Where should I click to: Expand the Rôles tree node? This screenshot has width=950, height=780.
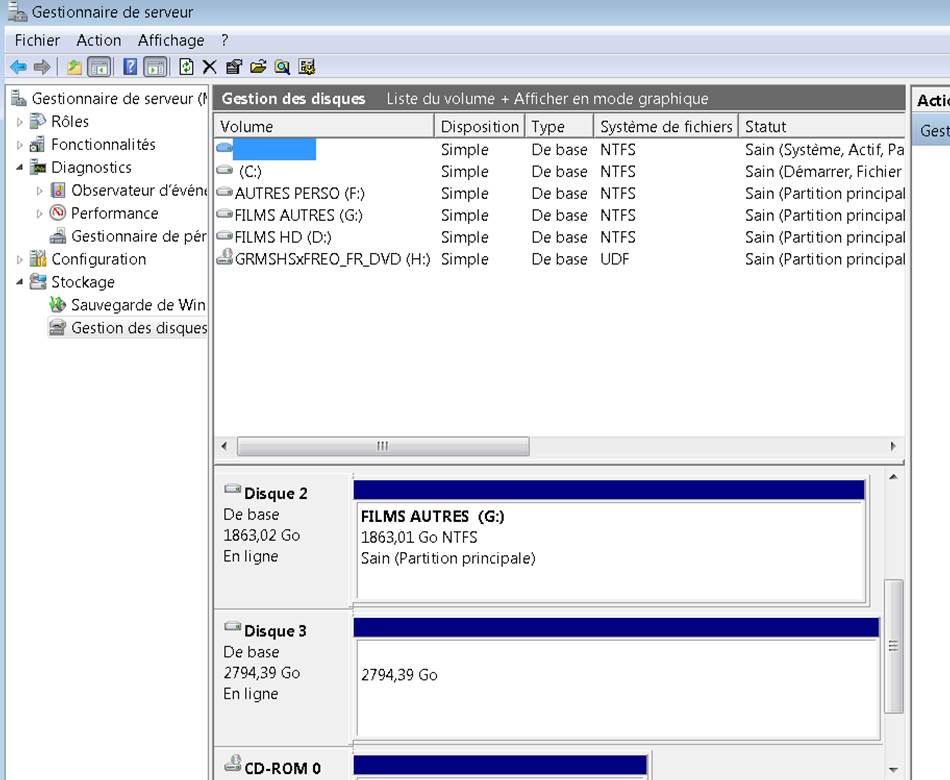[20, 122]
